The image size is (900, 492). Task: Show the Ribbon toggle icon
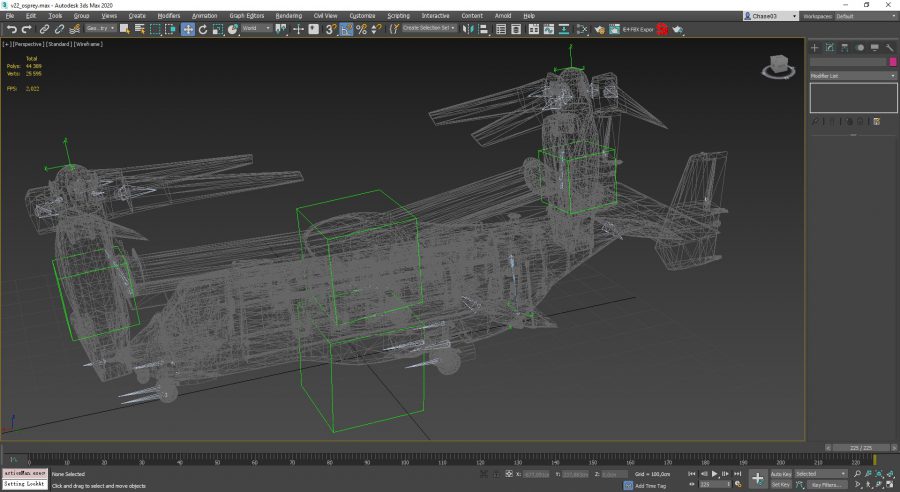click(x=534, y=29)
